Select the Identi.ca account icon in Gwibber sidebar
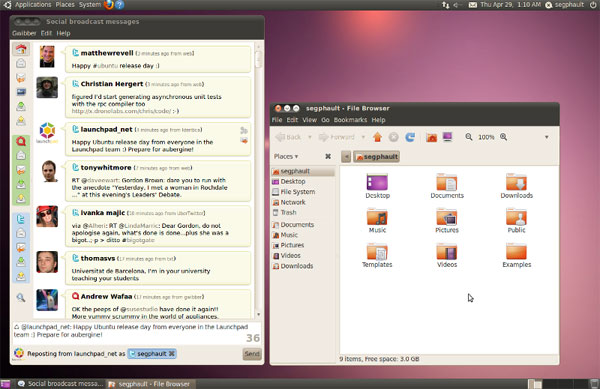The width and height of the screenshot is (600, 389). pos(21,142)
